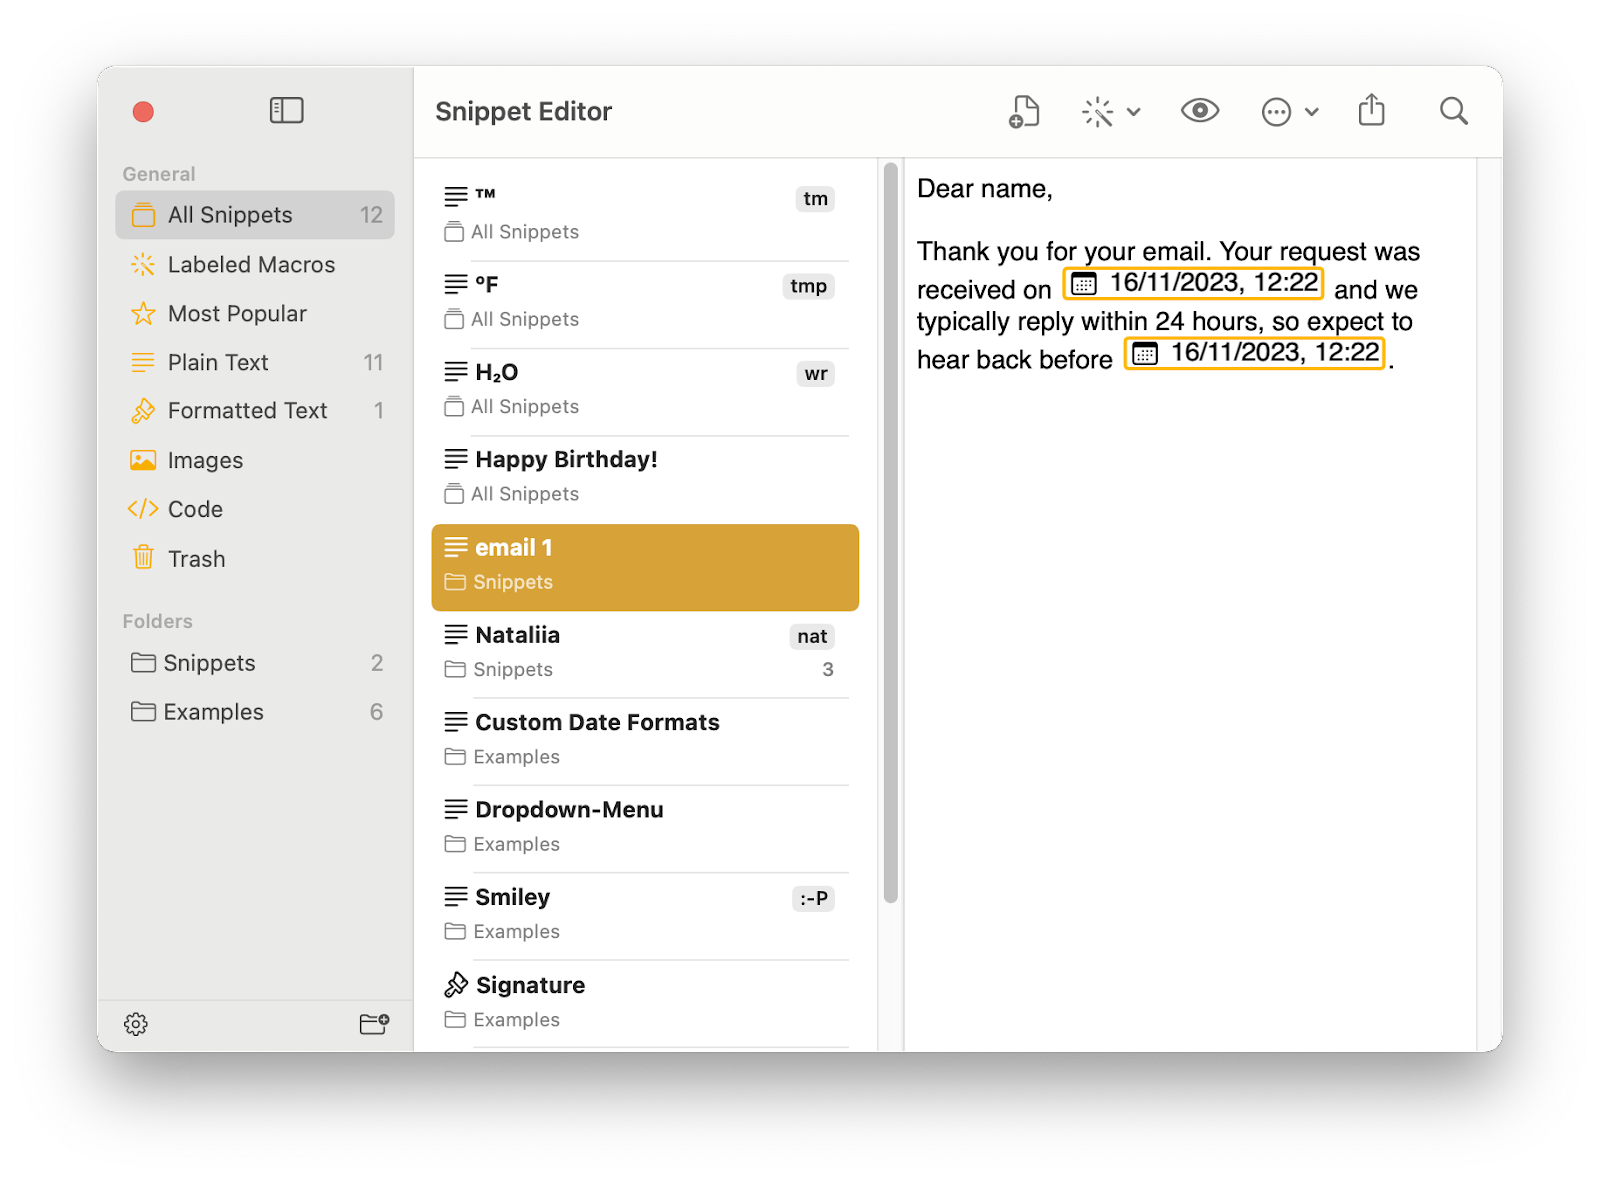Click the tmp abbreviation badge
Screen dimensions: 1600x1181
tap(808, 286)
